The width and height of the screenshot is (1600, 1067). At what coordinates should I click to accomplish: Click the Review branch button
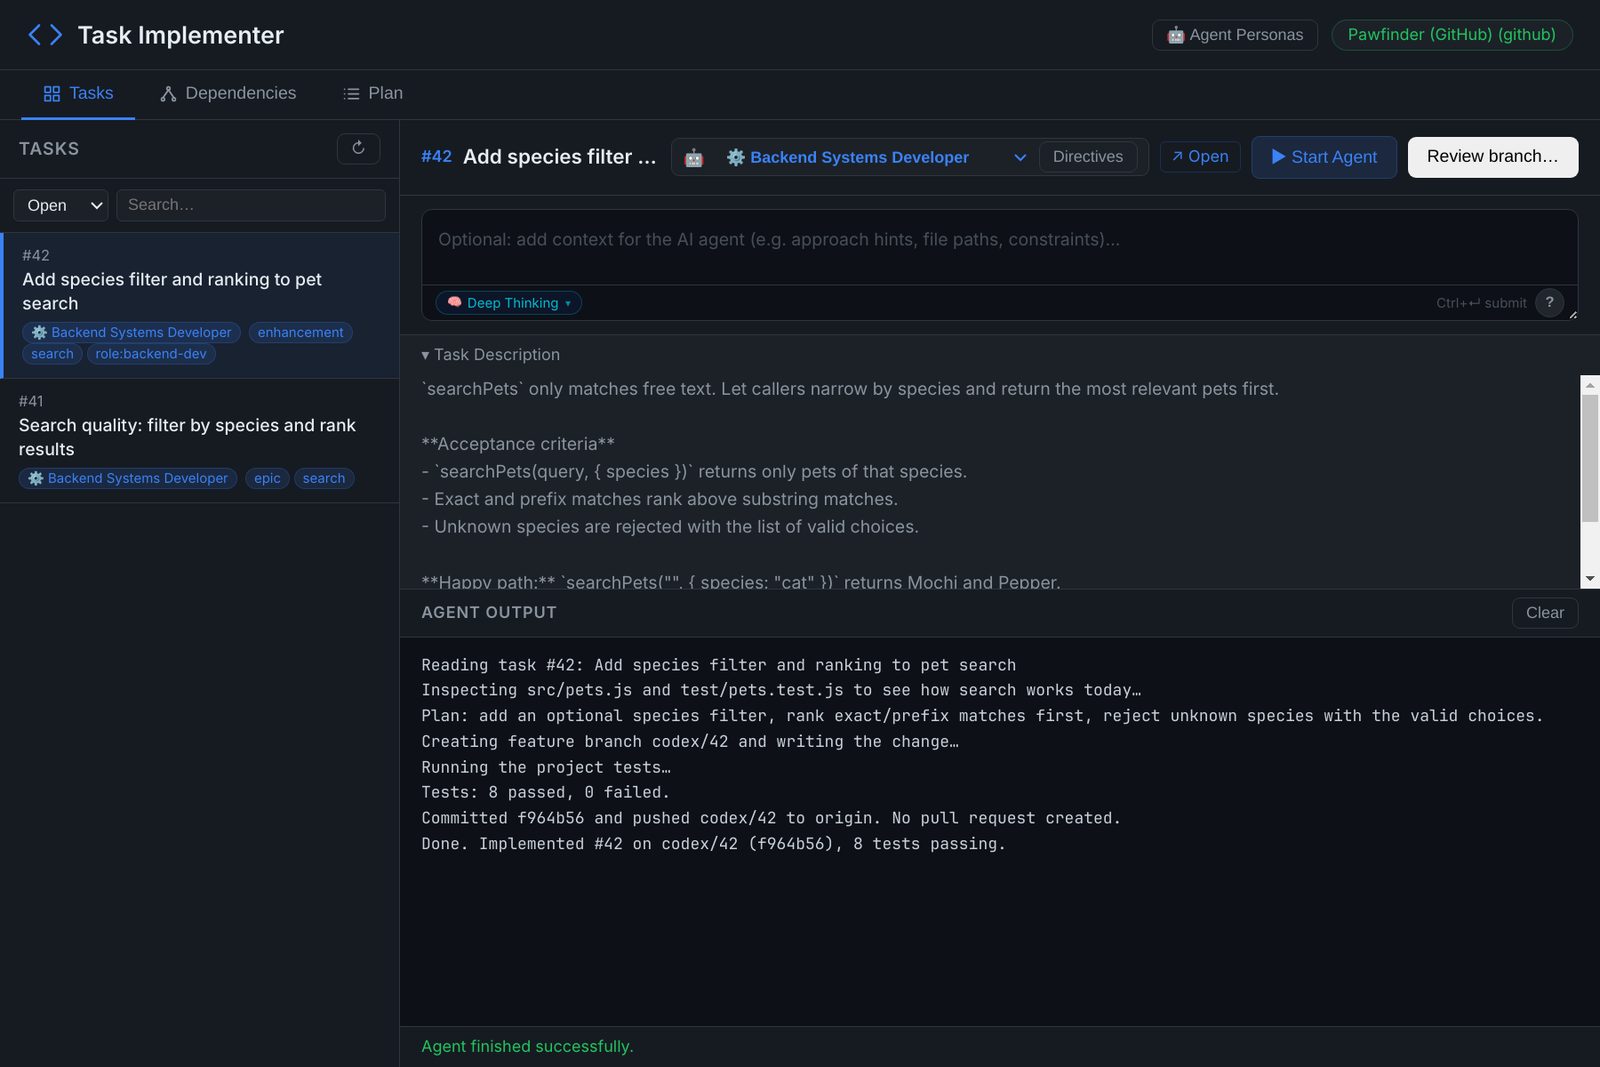[1493, 157]
